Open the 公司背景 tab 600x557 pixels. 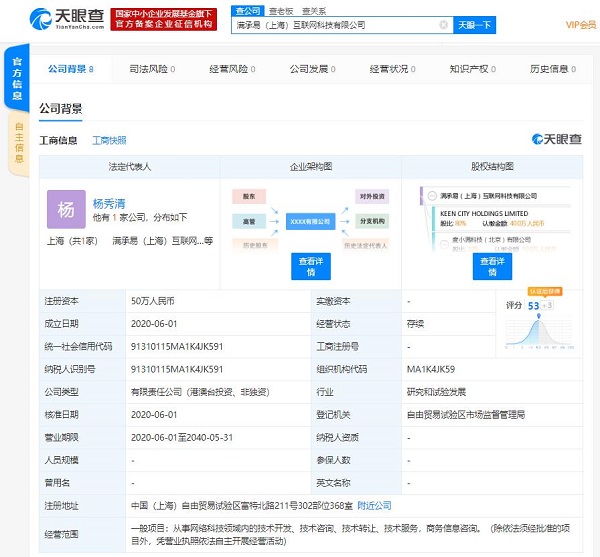70,69
